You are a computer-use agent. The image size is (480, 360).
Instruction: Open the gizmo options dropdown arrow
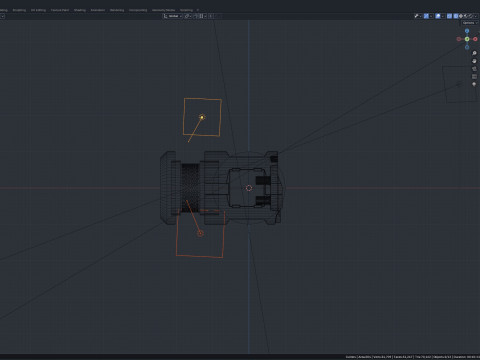(431, 16)
